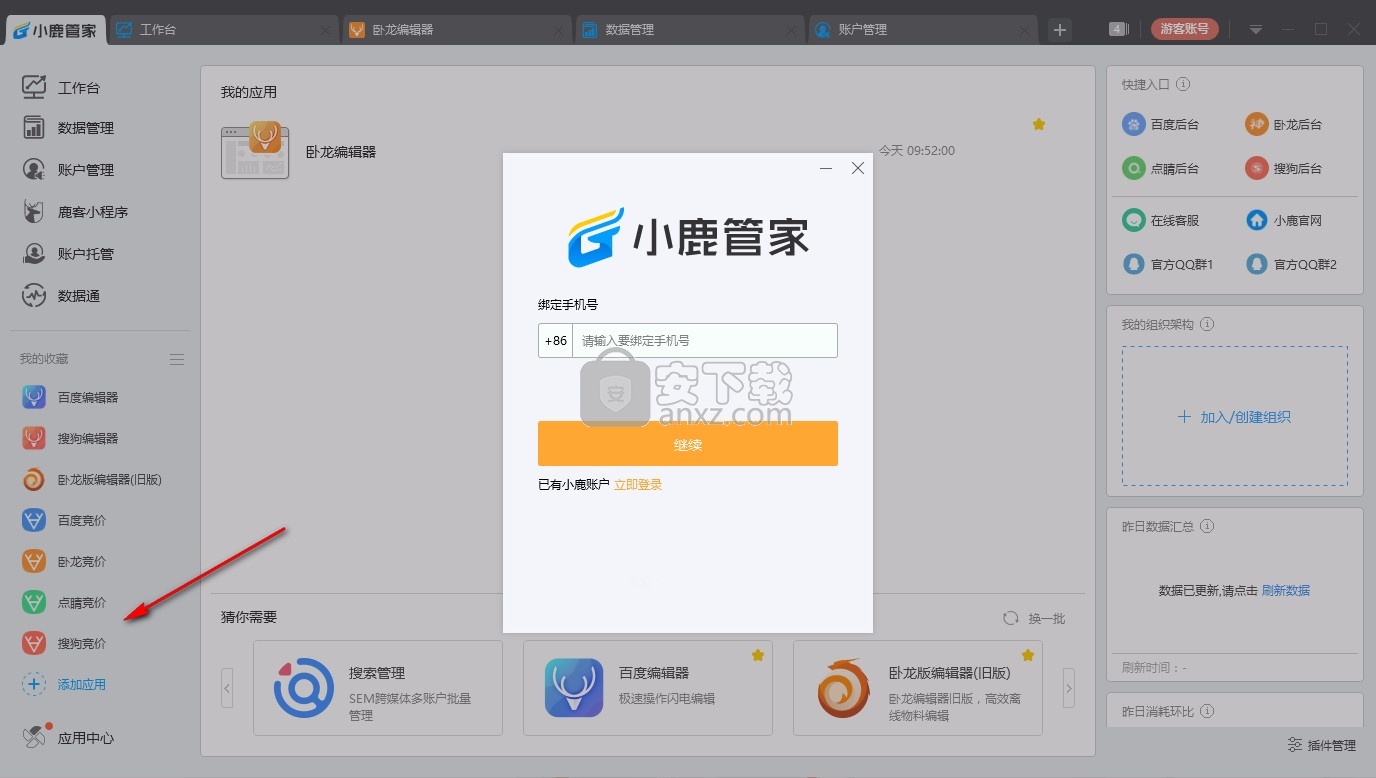
Task: Open 在线客服 quick entry
Action: pos(1160,220)
